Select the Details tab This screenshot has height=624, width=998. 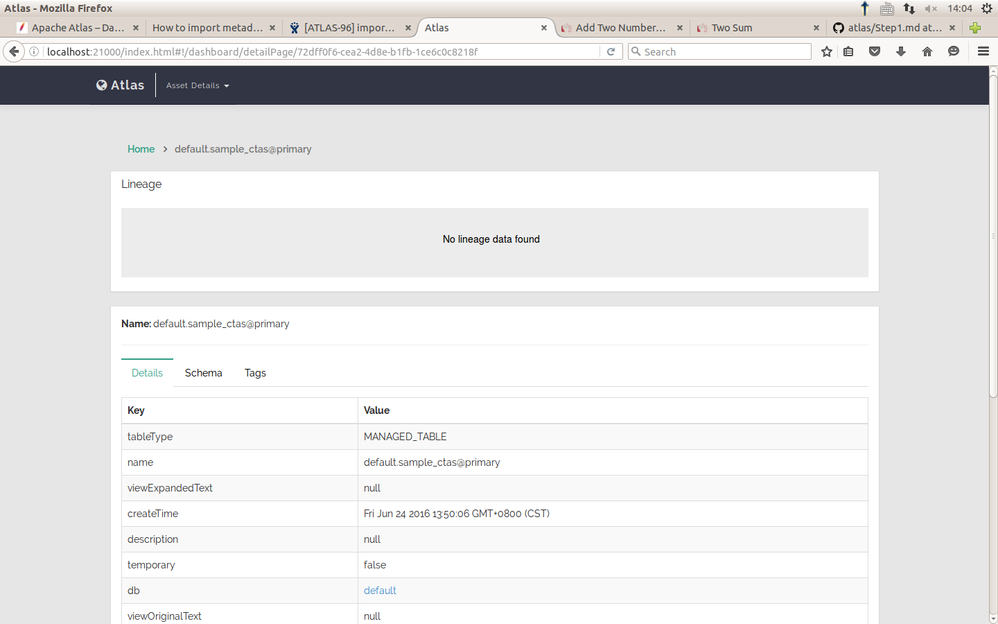point(147,373)
